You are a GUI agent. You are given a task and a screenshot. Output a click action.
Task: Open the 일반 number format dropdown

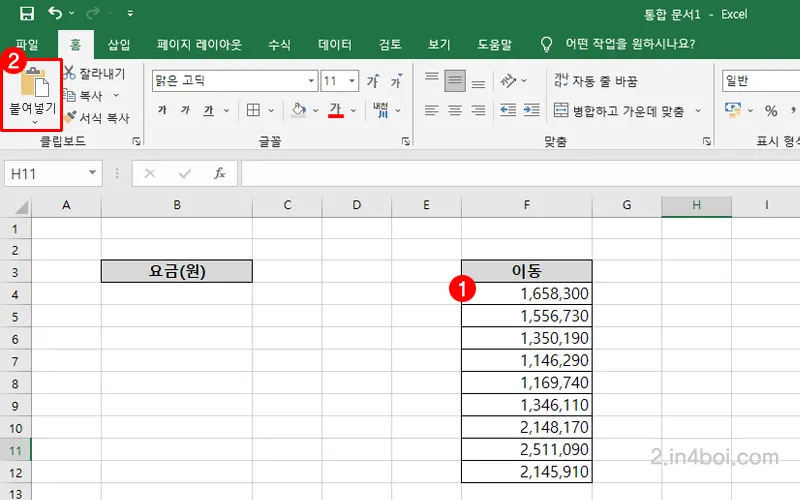(x=761, y=81)
